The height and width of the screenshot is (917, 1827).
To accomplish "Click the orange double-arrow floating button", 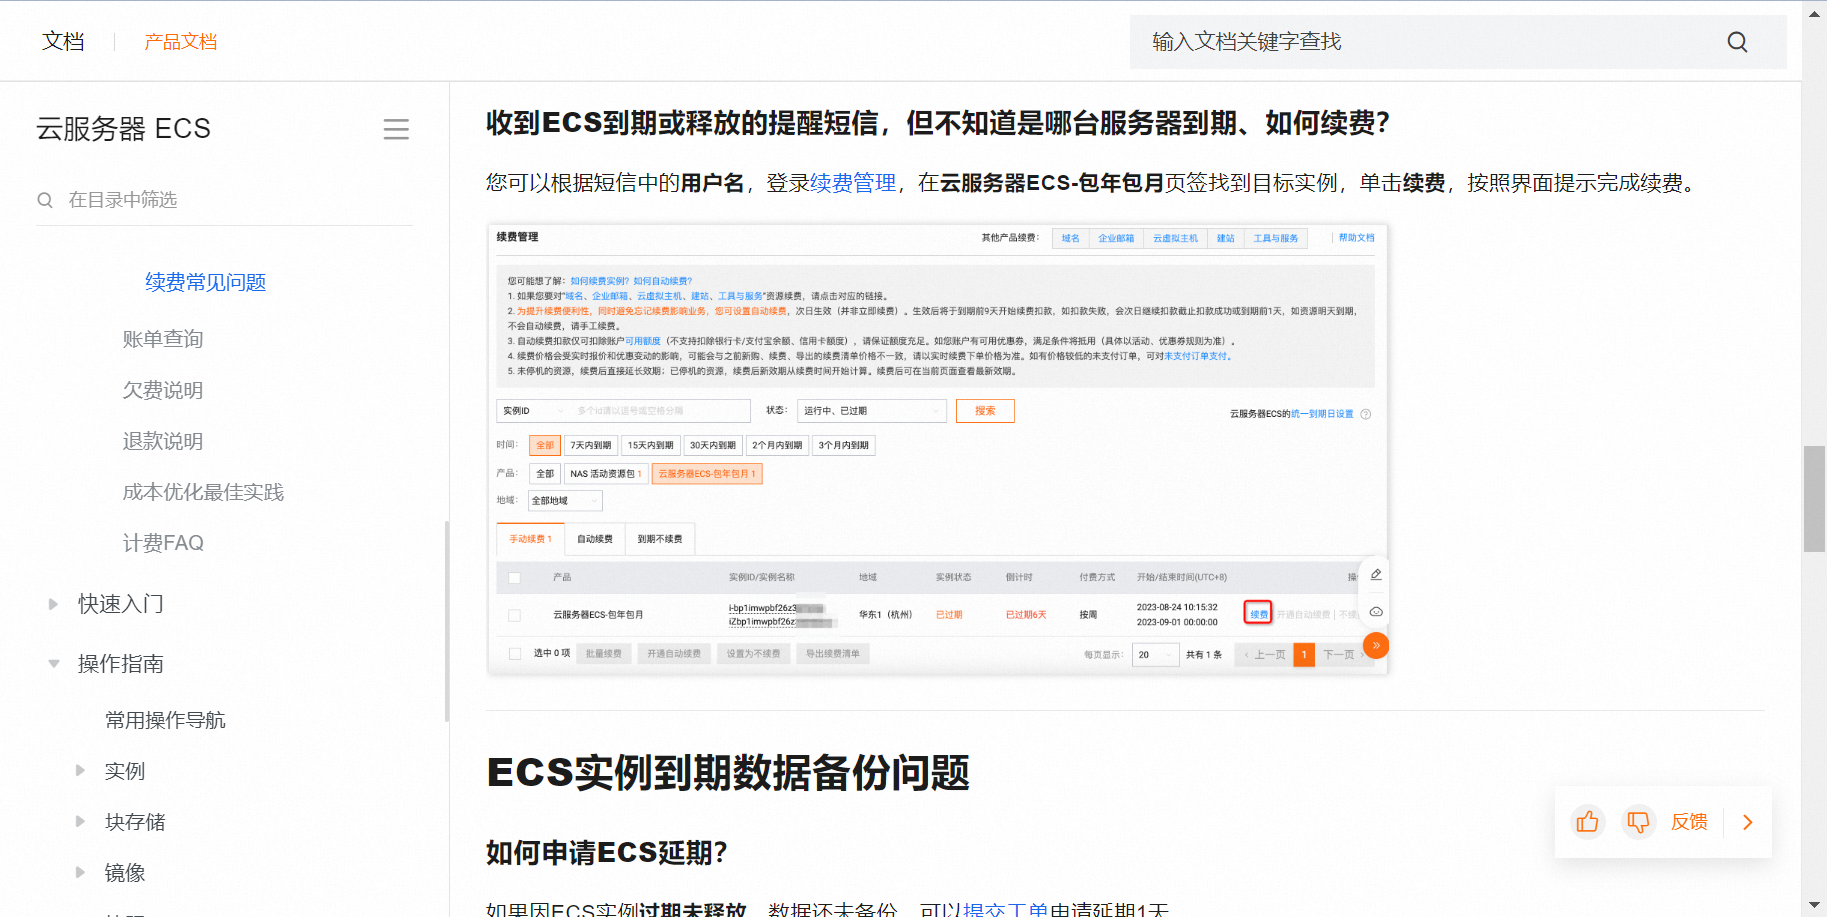I will pos(1376,646).
